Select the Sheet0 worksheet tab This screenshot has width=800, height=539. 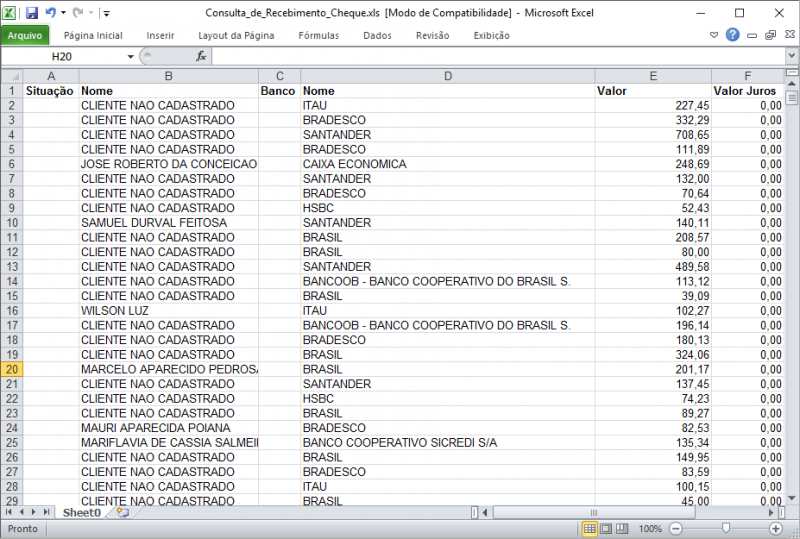point(81,512)
